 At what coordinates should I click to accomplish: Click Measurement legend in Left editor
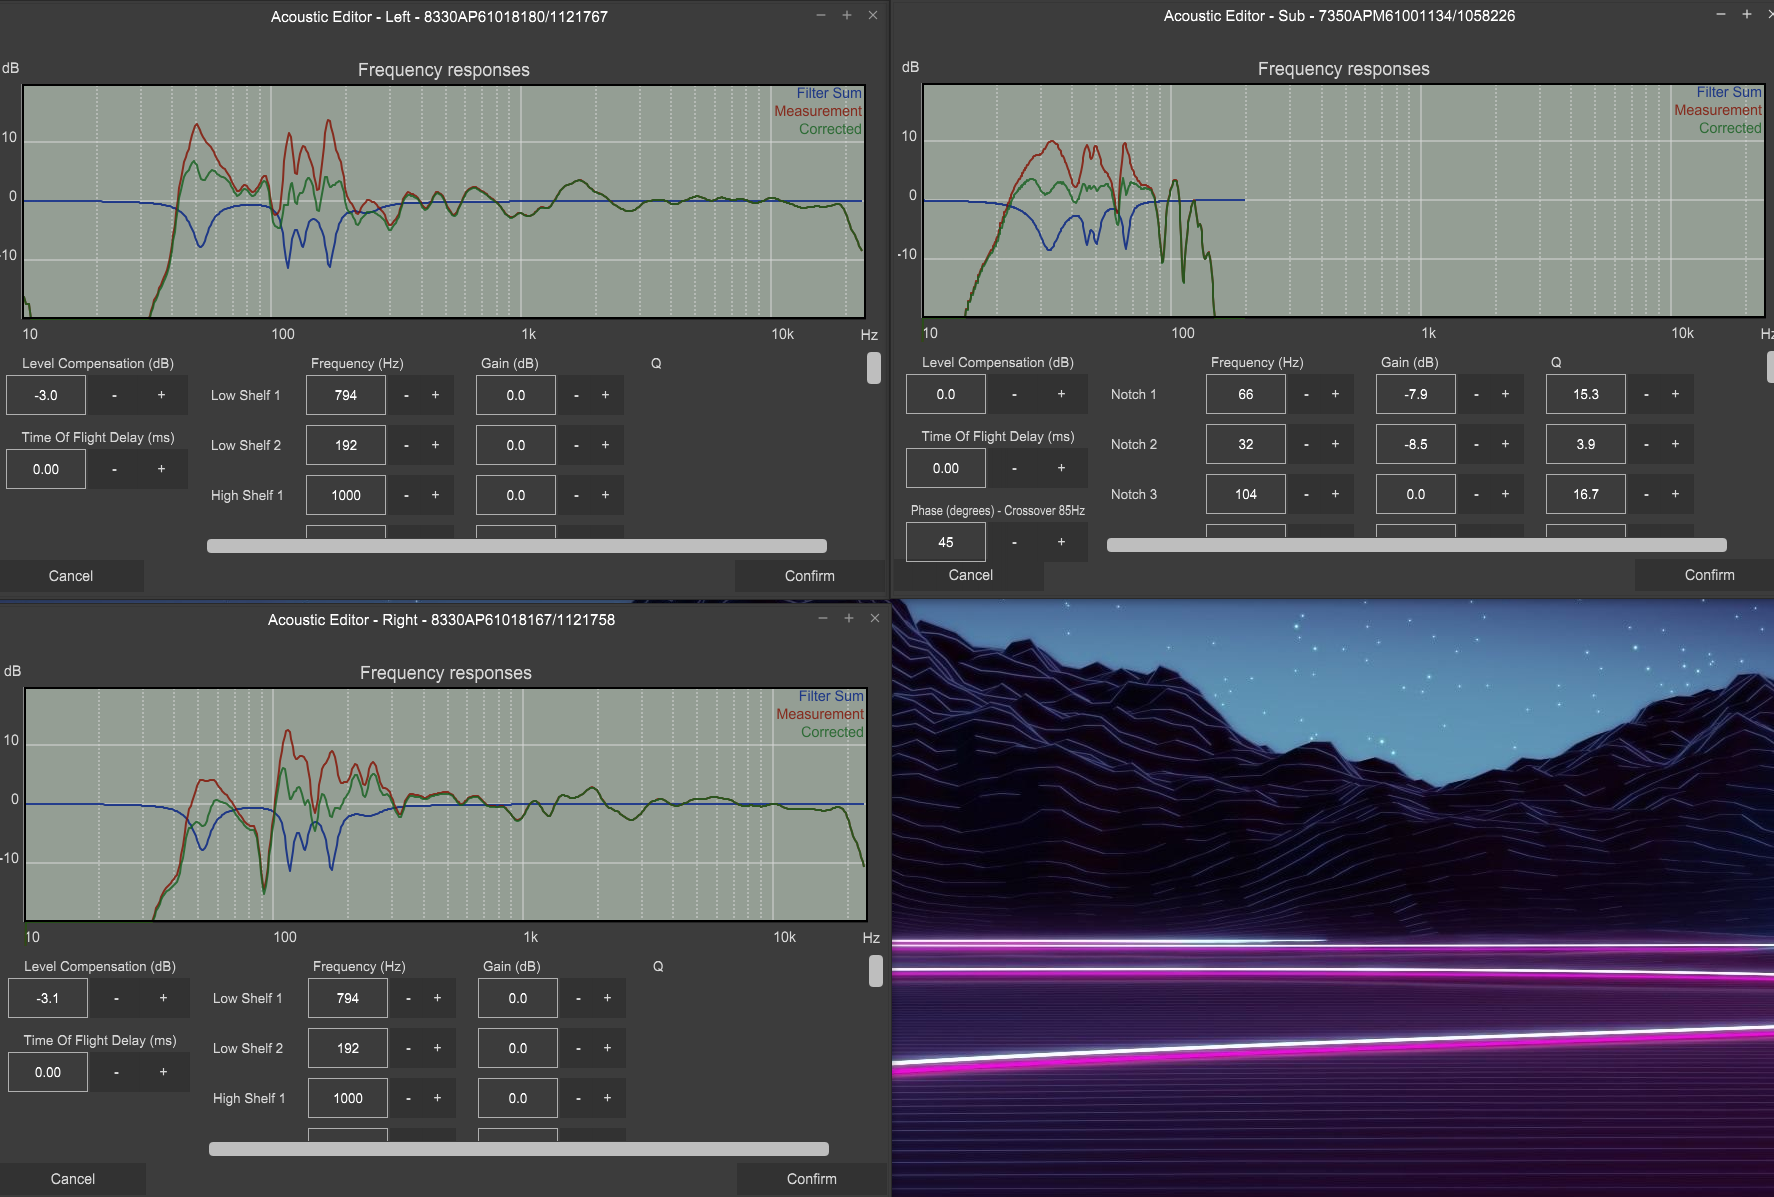coord(818,111)
